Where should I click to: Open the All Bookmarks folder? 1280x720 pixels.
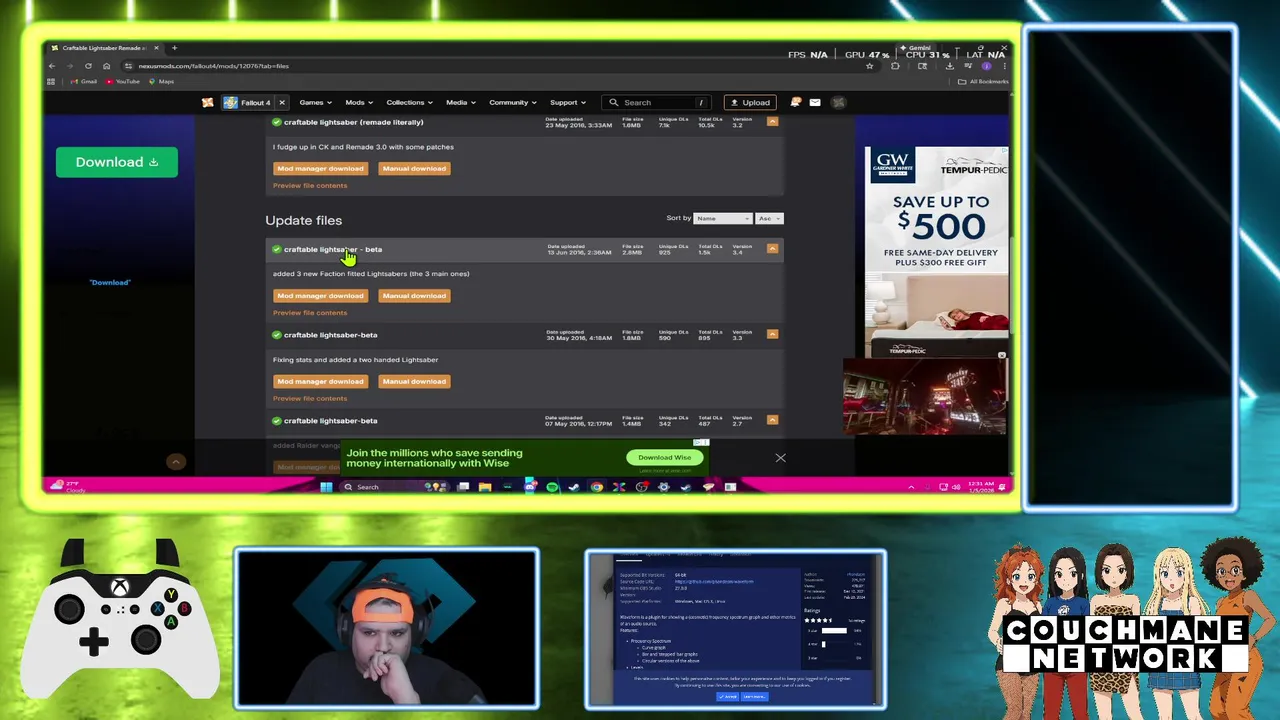coord(984,82)
